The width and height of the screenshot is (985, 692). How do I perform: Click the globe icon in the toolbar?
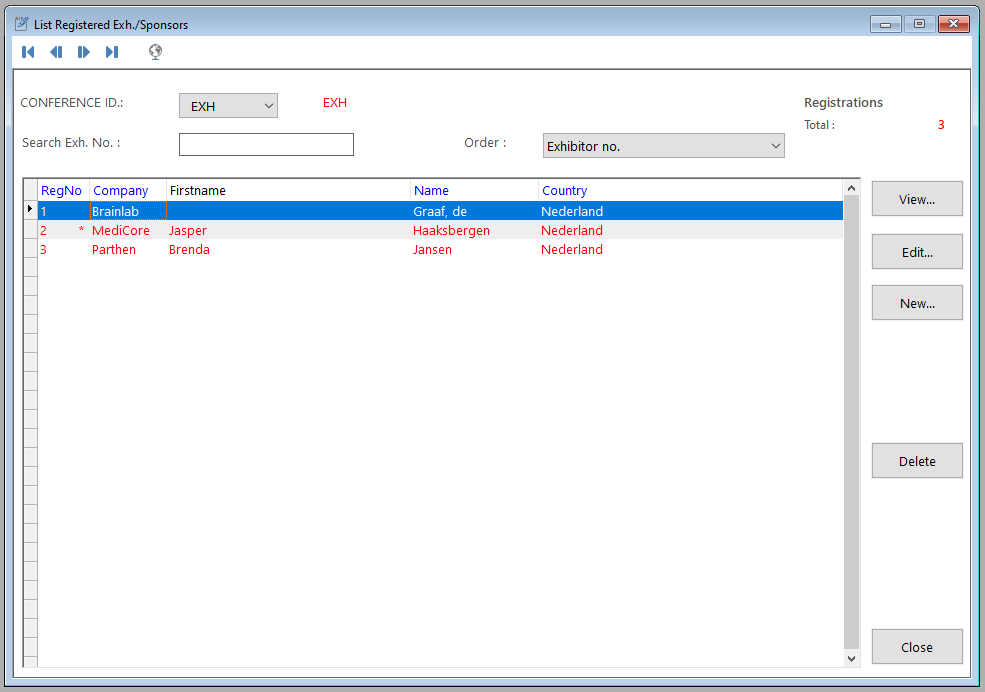(x=155, y=52)
